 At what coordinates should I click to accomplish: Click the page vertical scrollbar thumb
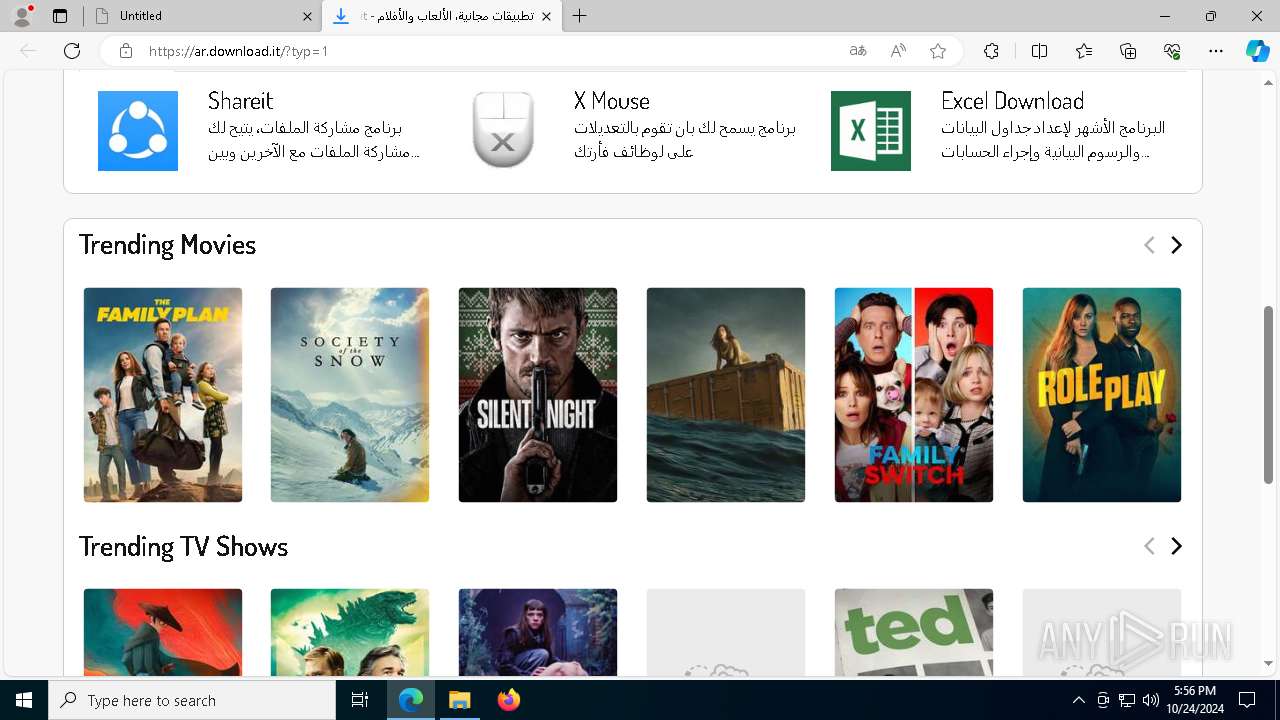coord(1269,393)
